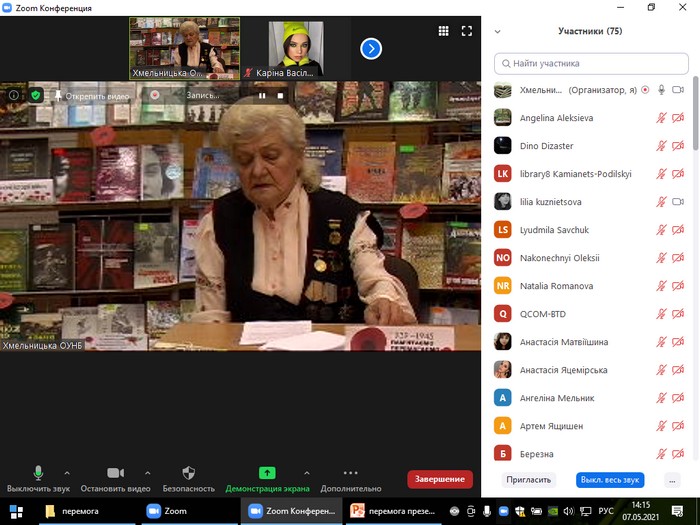Click the Find participant search field
The image size is (700, 525).
(x=591, y=63)
